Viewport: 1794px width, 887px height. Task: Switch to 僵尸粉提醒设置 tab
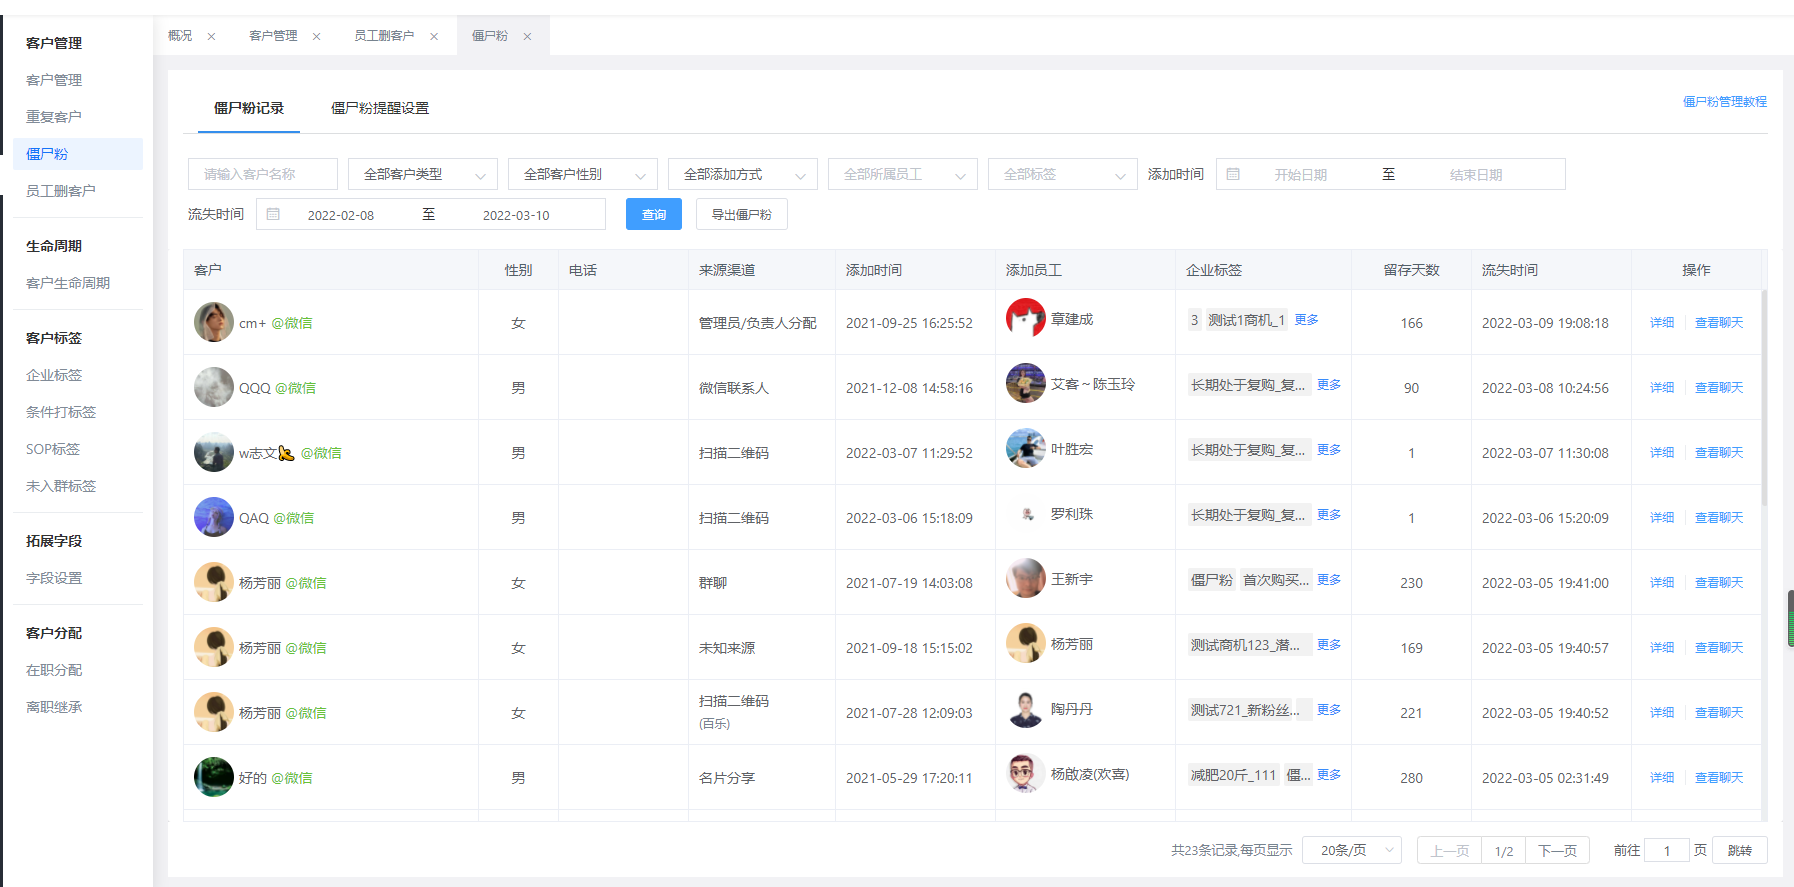coord(380,108)
